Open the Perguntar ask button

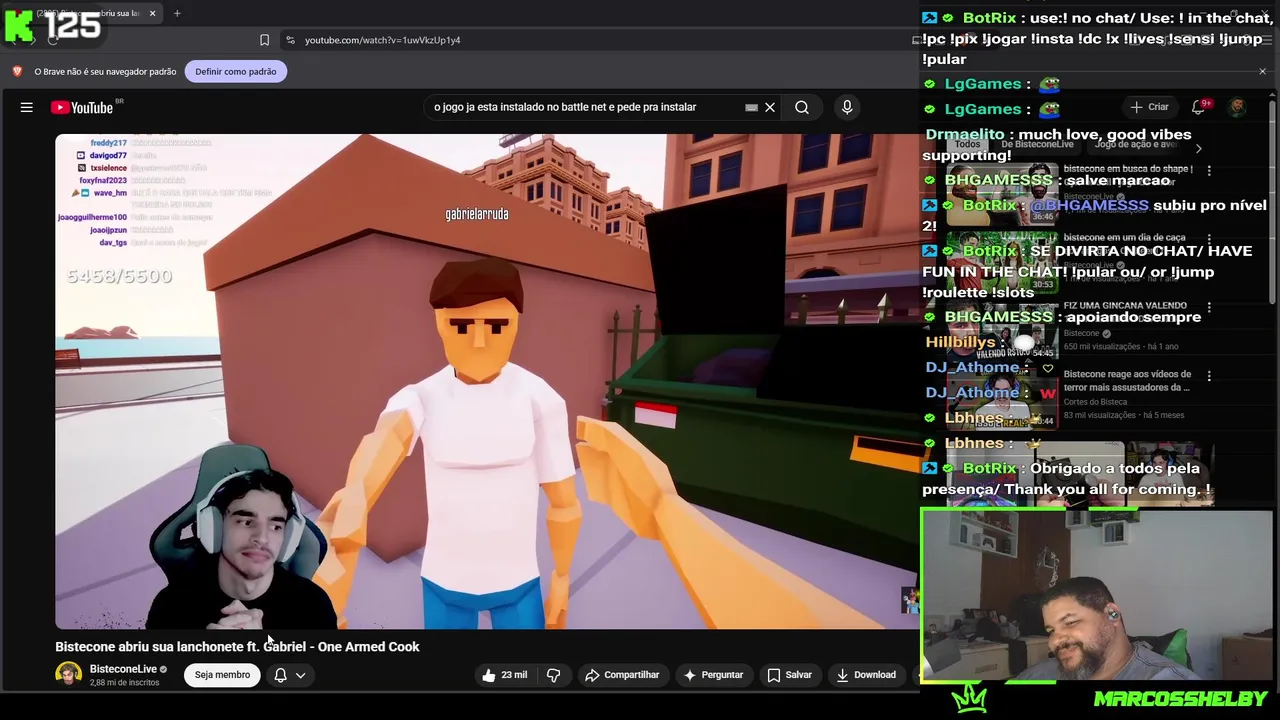(x=713, y=675)
